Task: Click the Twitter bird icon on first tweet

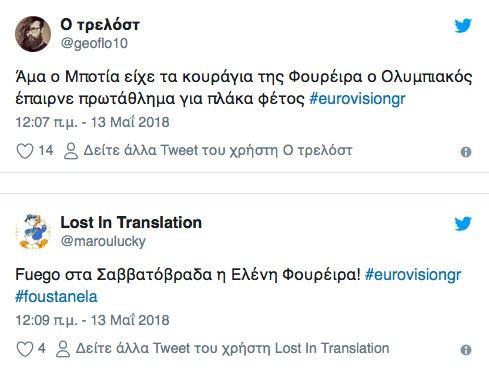Action: 463,26
